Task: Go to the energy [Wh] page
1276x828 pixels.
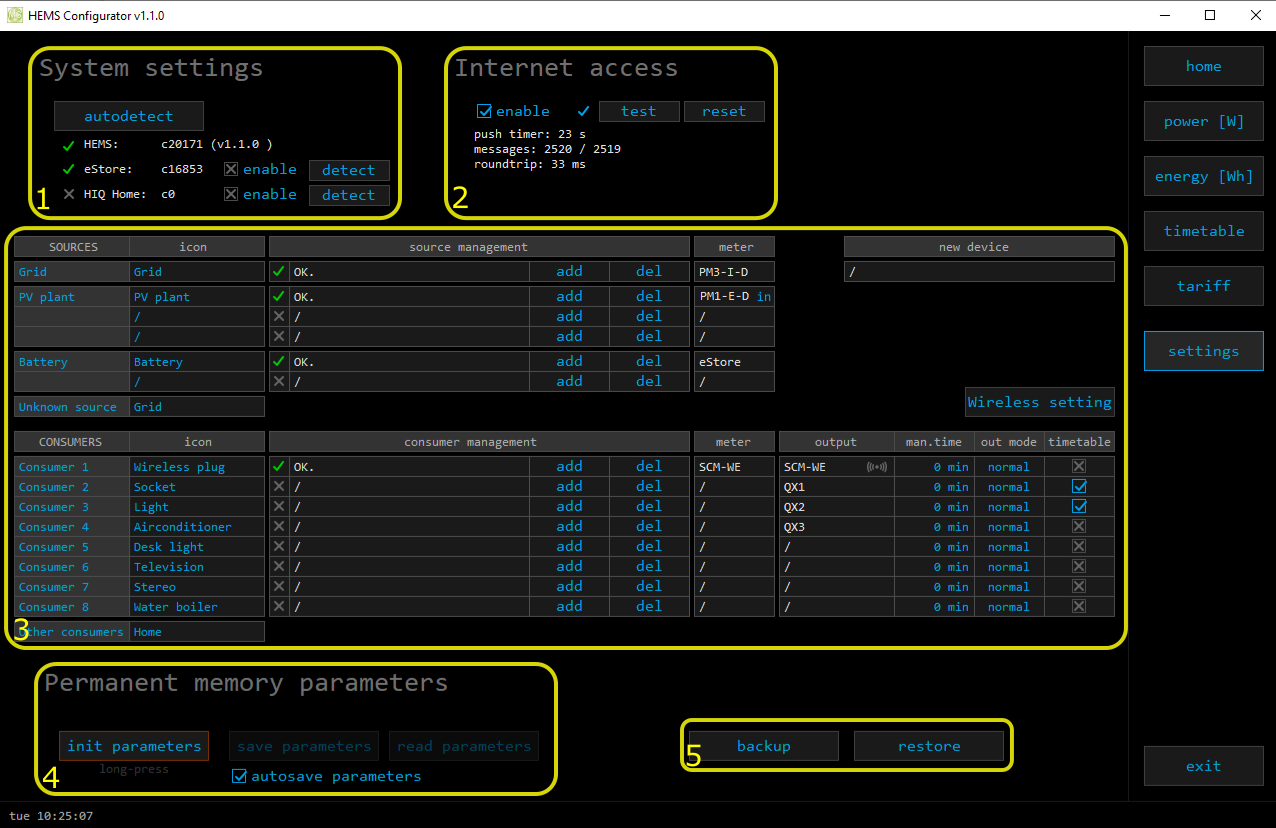Action: click(1203, 176)
